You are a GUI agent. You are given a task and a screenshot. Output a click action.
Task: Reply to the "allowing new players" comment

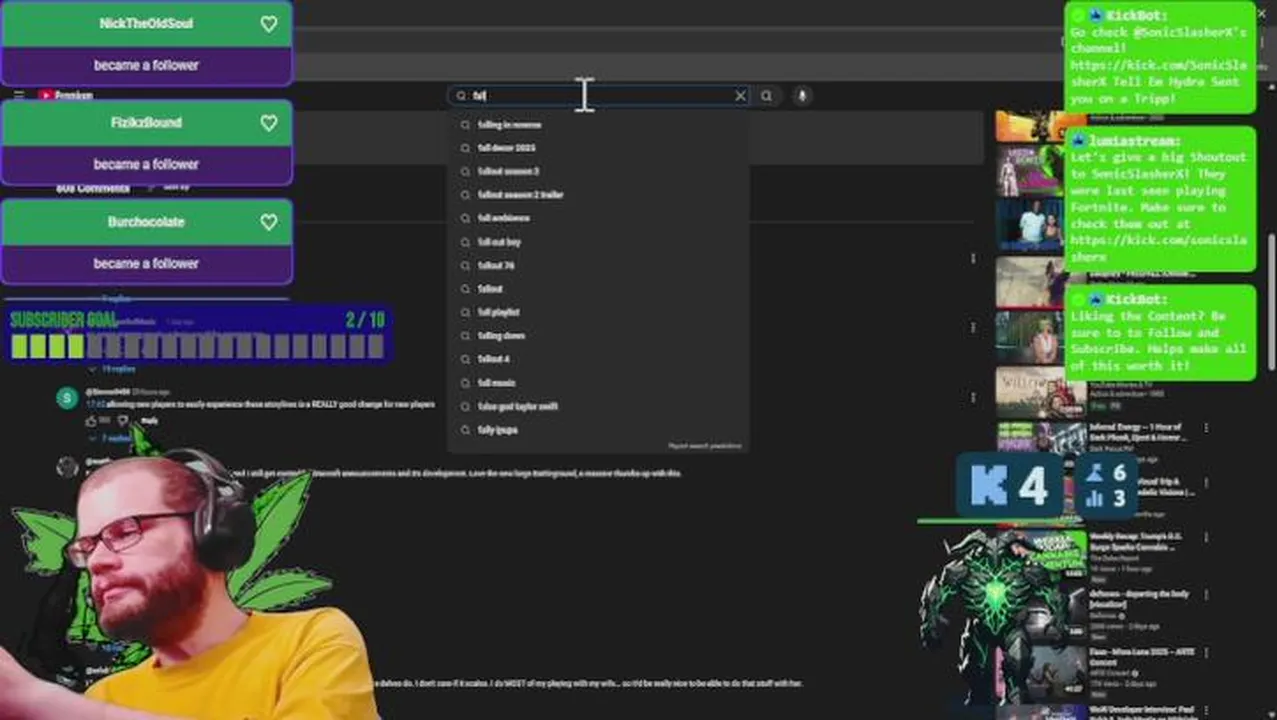(149, 421)
